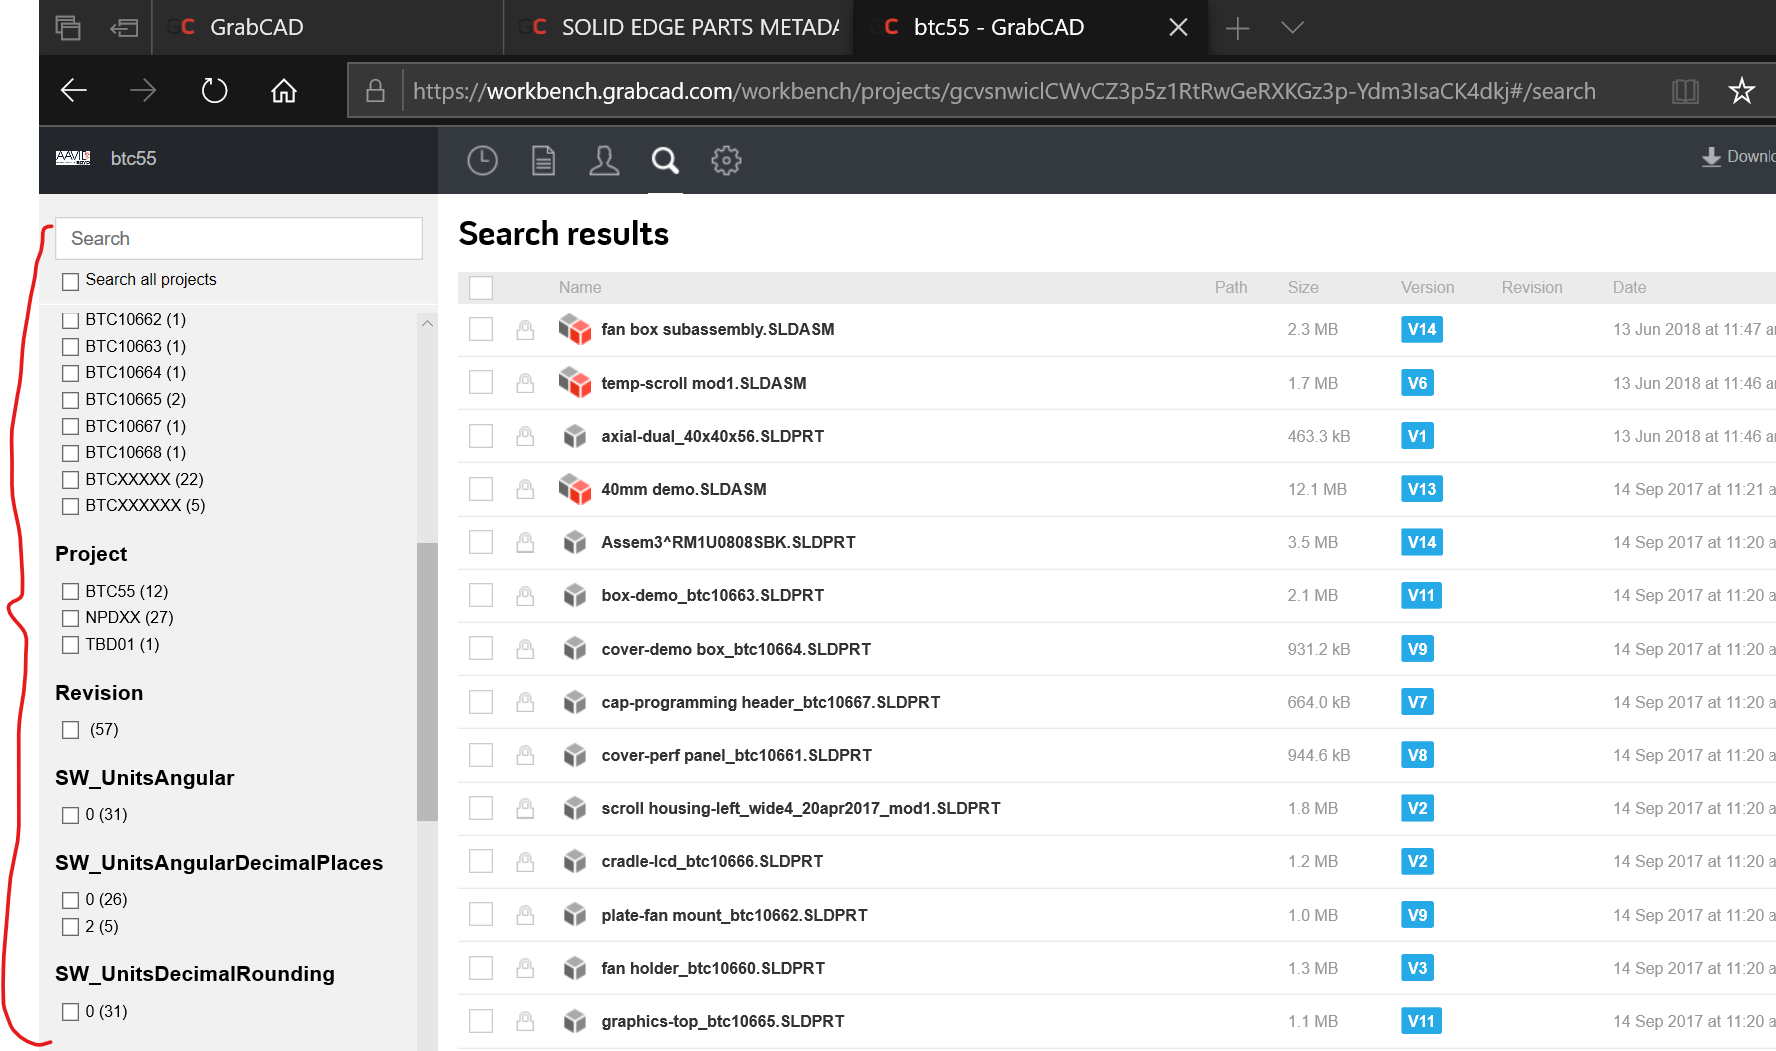This screenshot has width=1776, height=1051.
Task: Click the browser address bar URL
Action: point(1004,91)
